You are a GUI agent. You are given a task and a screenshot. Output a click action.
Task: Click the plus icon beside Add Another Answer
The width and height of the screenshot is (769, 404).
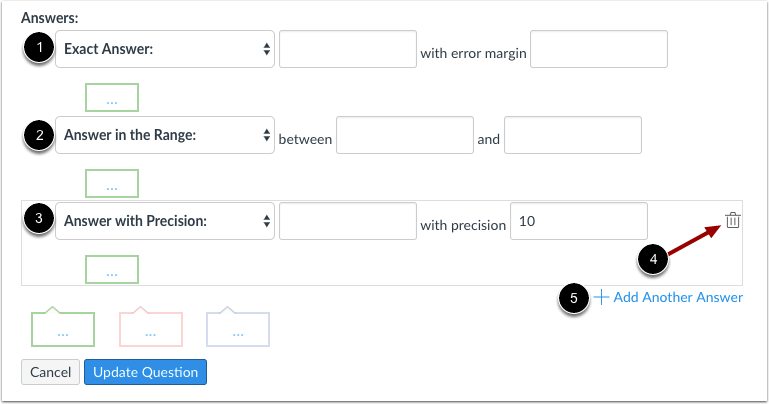(x=601, y=297)
